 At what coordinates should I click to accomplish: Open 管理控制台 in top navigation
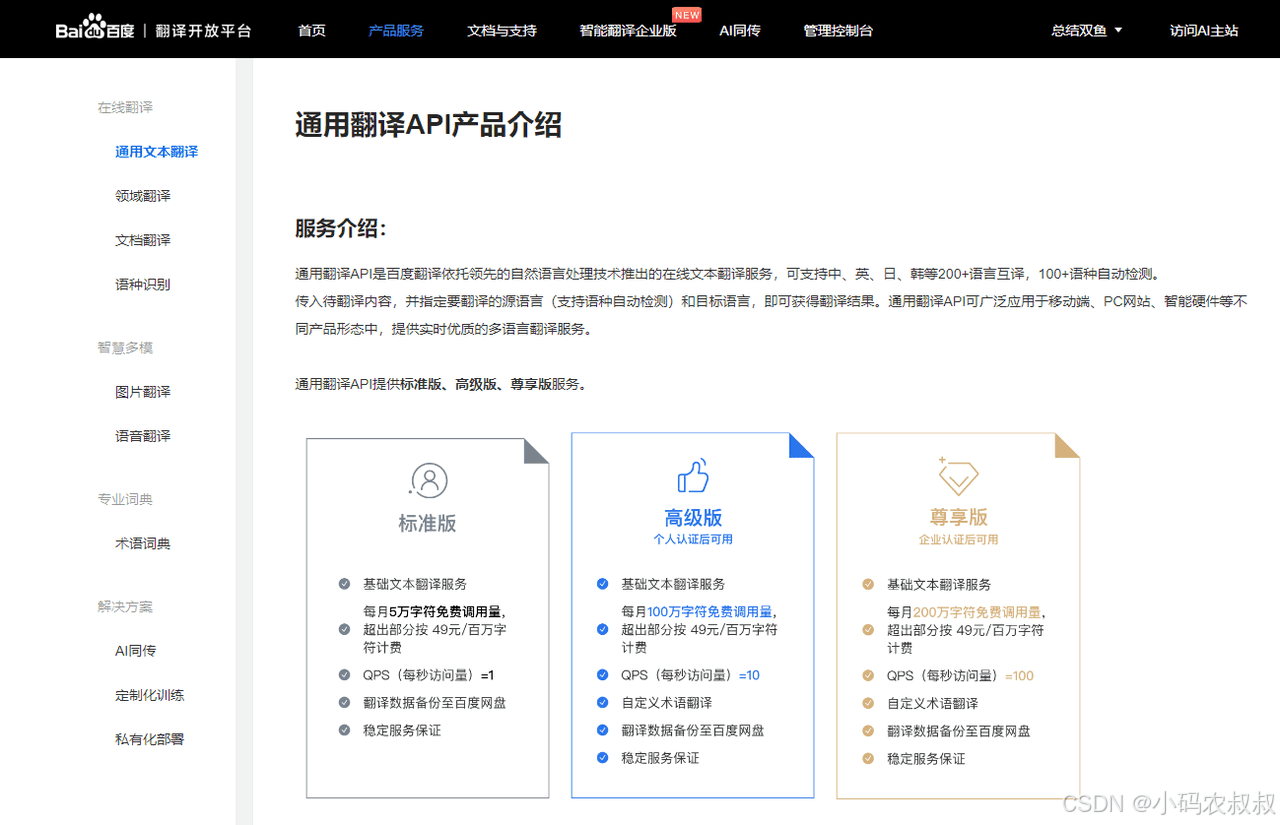[x=838, y=31]
